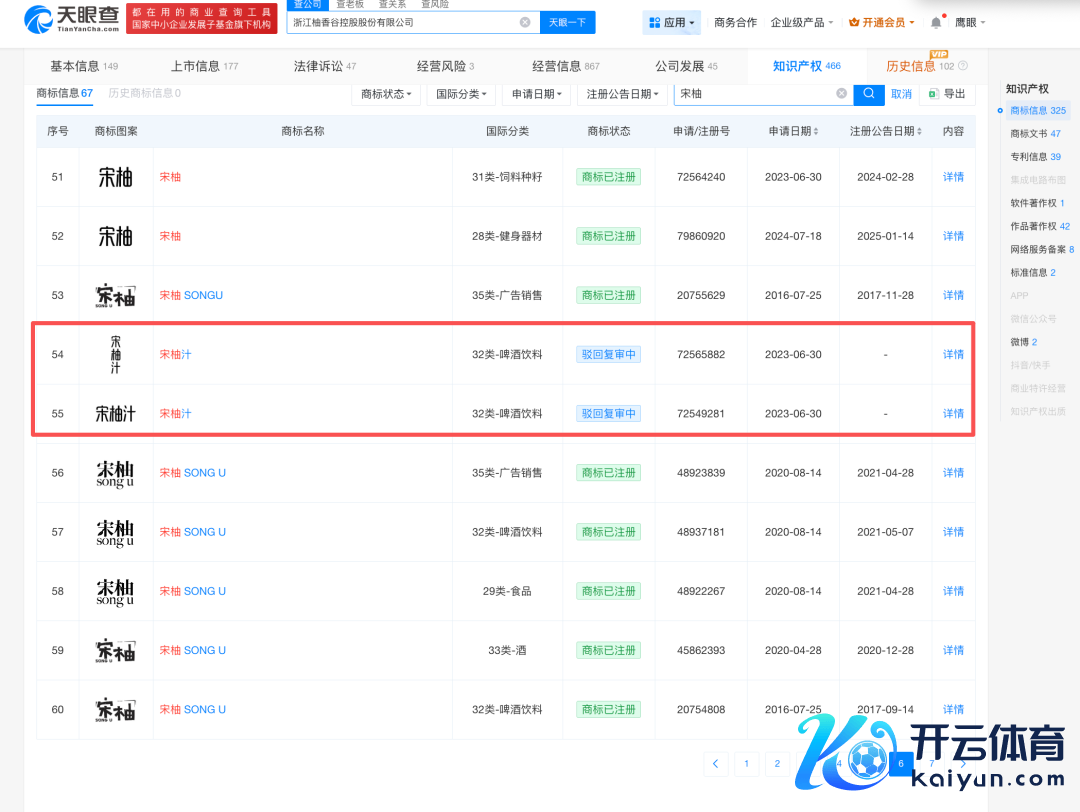
Task: Go to previous page arrow
Action: coord(715,764)
